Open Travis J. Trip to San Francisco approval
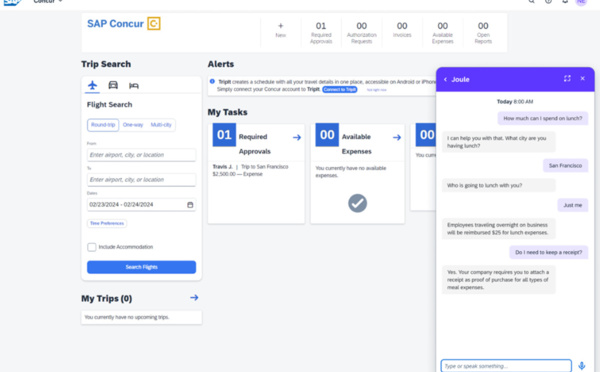600x372 pixels. (x=250, y=170)
